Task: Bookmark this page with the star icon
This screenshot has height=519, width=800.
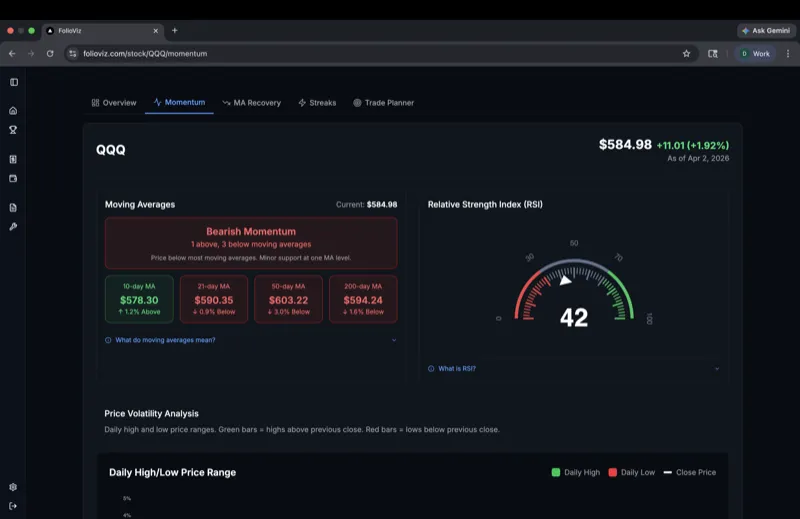Action: pyautogui.click(x=686, y=54)
